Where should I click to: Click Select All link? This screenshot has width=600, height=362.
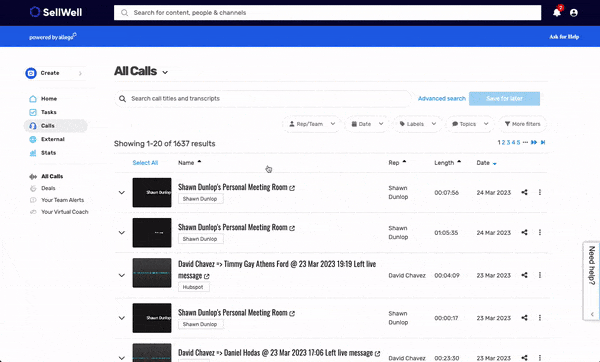pos(145,163)
